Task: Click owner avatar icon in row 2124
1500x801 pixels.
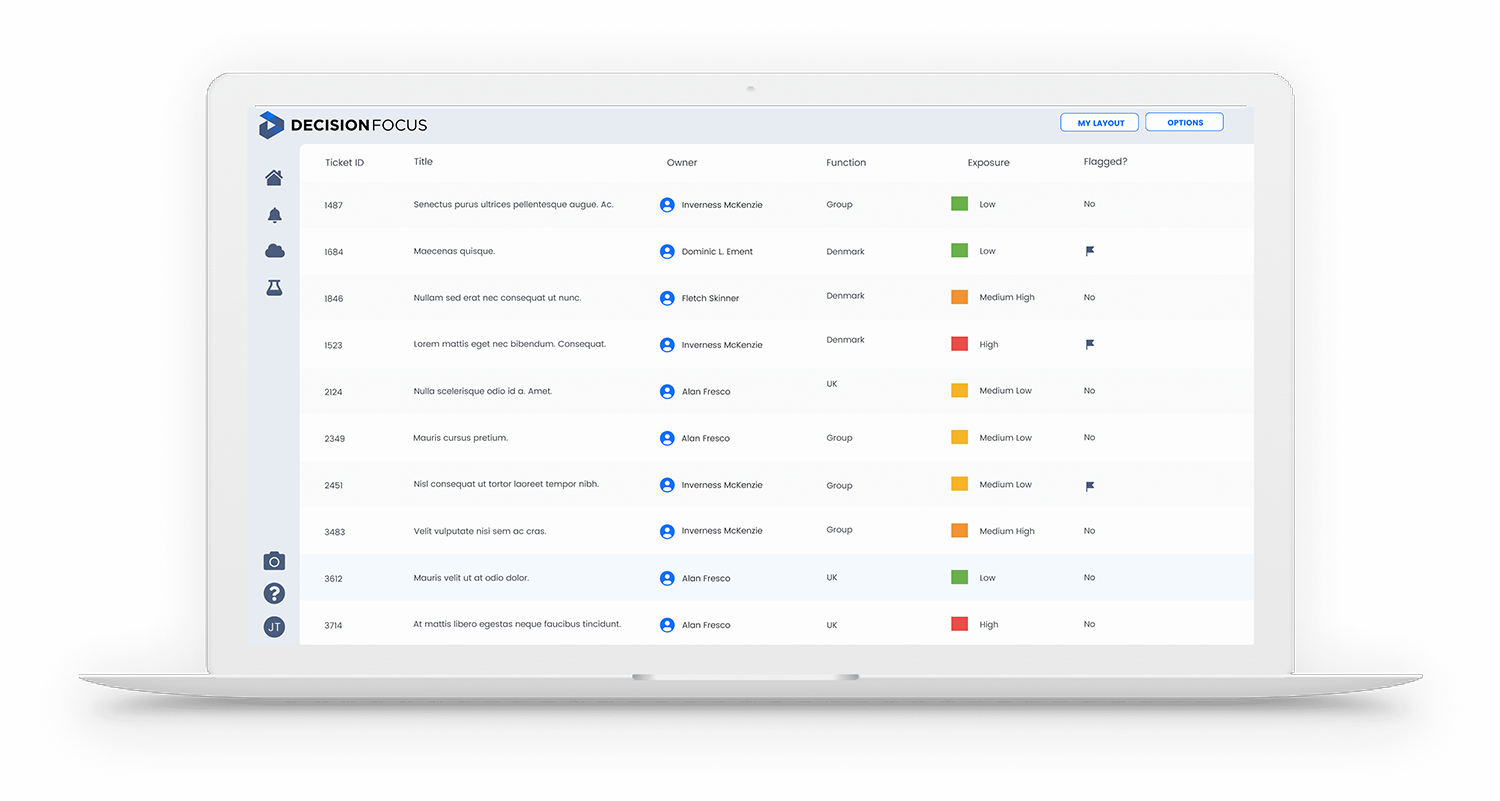Action: (667, 391)
